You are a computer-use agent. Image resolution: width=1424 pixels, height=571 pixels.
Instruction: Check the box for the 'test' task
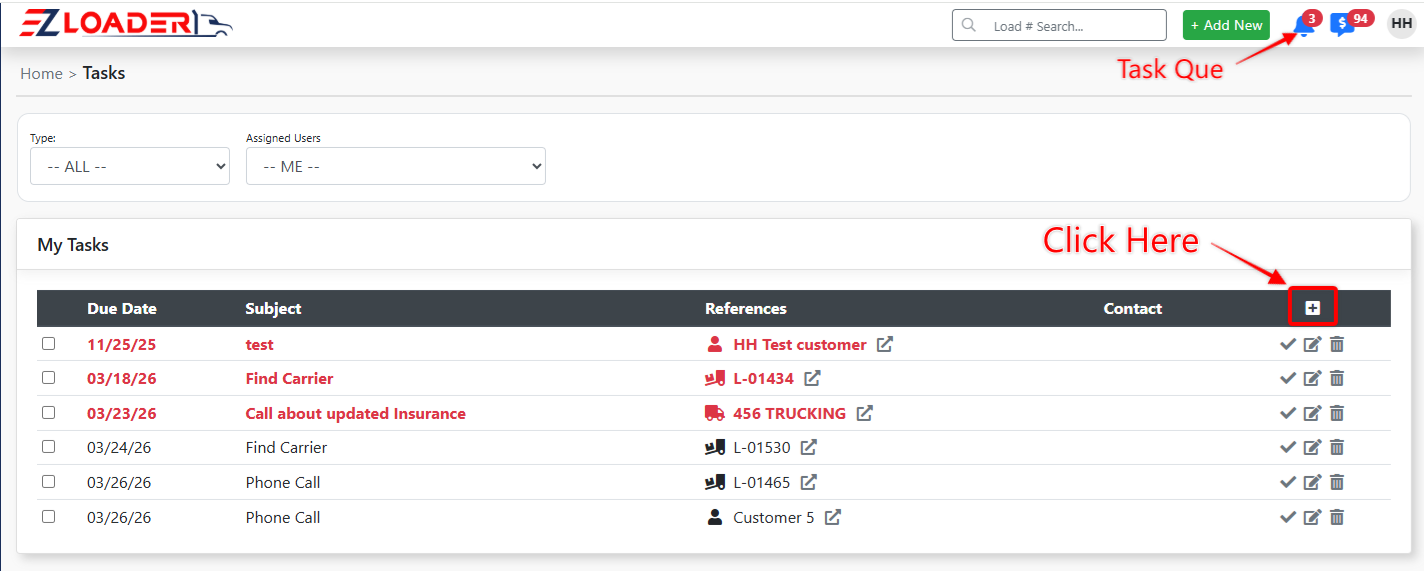(x=48, y=343)
